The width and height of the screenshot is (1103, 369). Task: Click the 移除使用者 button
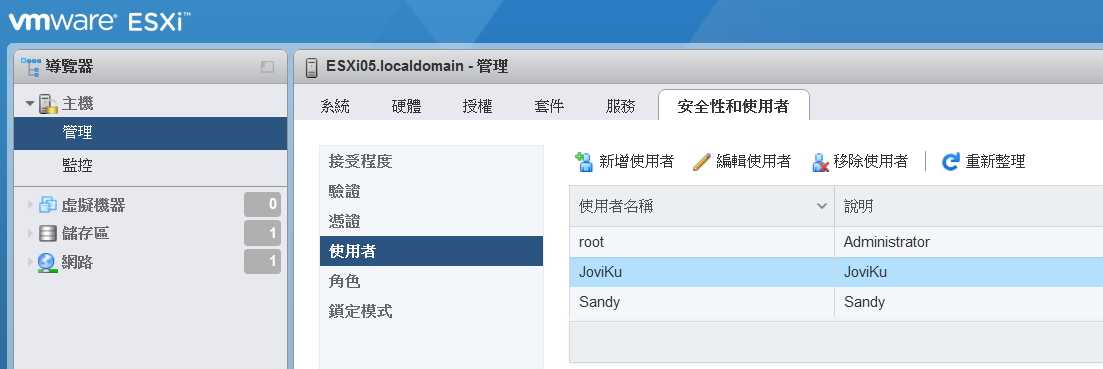[x=860, y=162]
